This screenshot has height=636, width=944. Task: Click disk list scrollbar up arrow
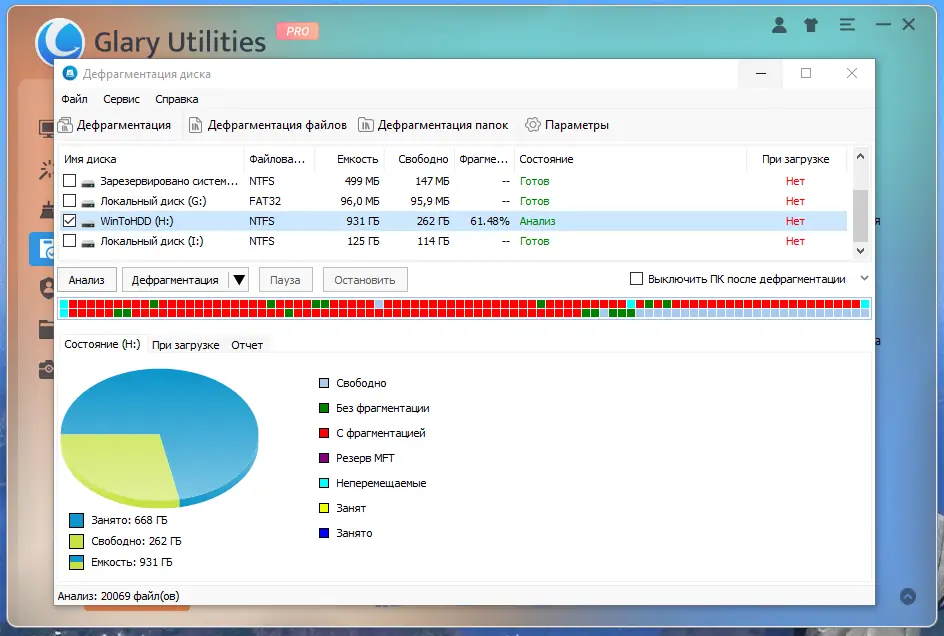[x=861, y=157]
